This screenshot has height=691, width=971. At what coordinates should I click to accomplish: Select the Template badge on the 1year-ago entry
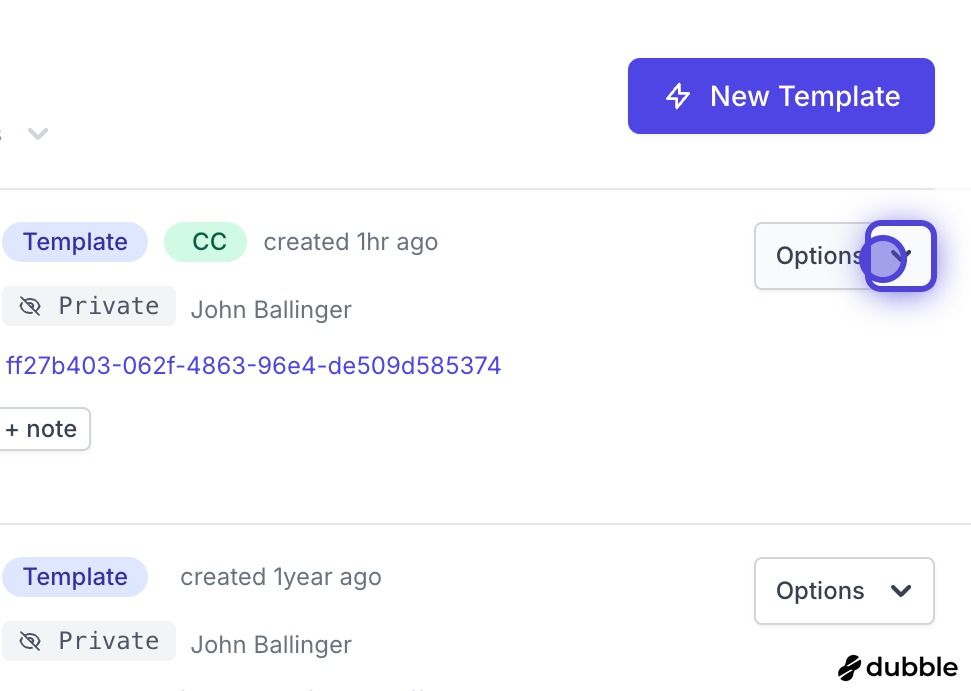click(75, 577)
